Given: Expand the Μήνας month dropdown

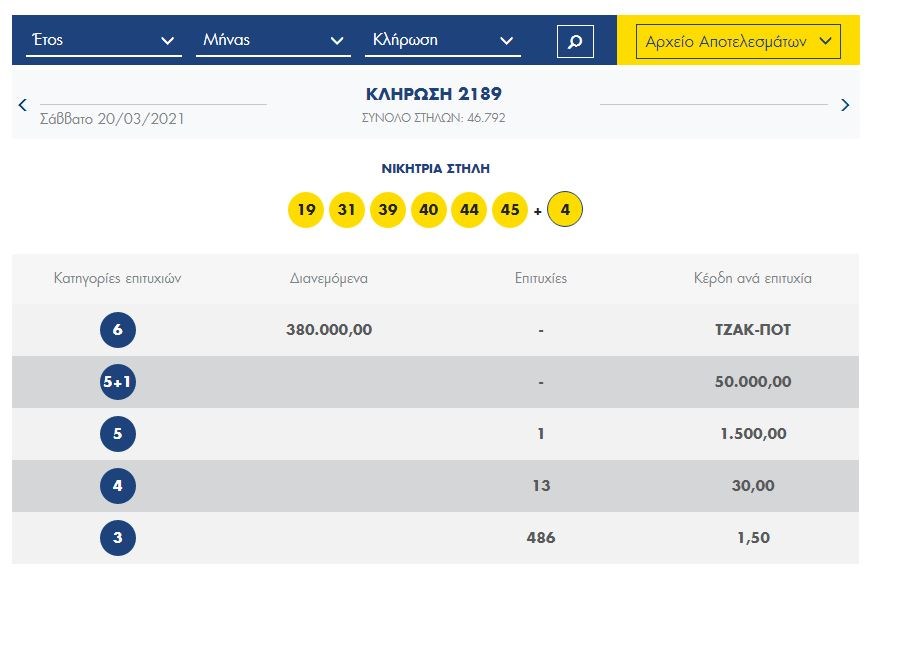Looking at the screenshot, I should tap(272, 41).
